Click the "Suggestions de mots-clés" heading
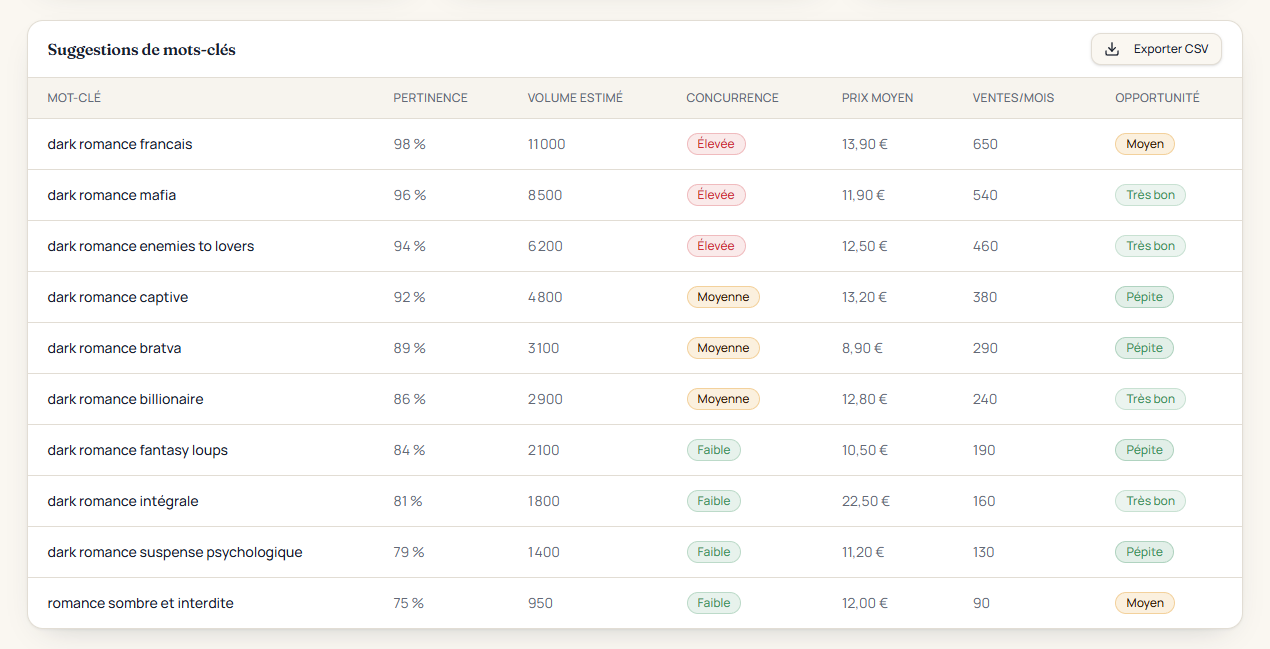 (142, 49)
